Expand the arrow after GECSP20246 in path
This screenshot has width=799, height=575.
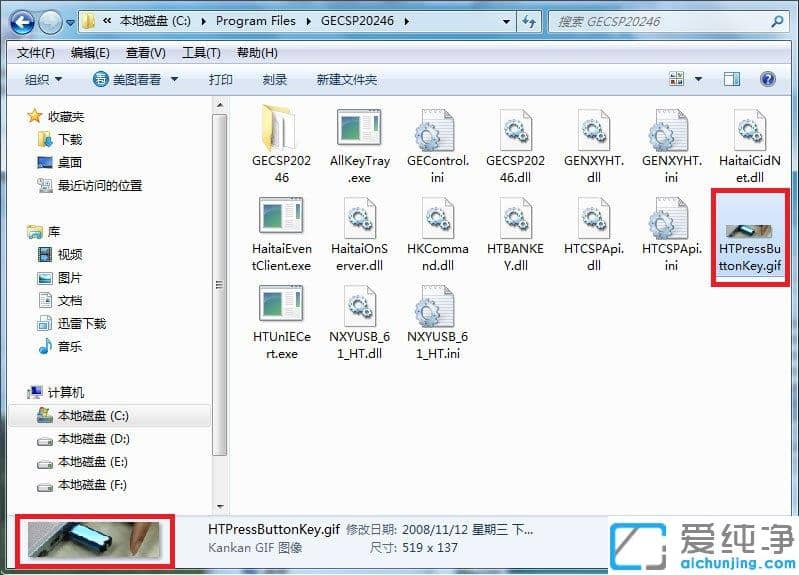(x=407, y=21)
